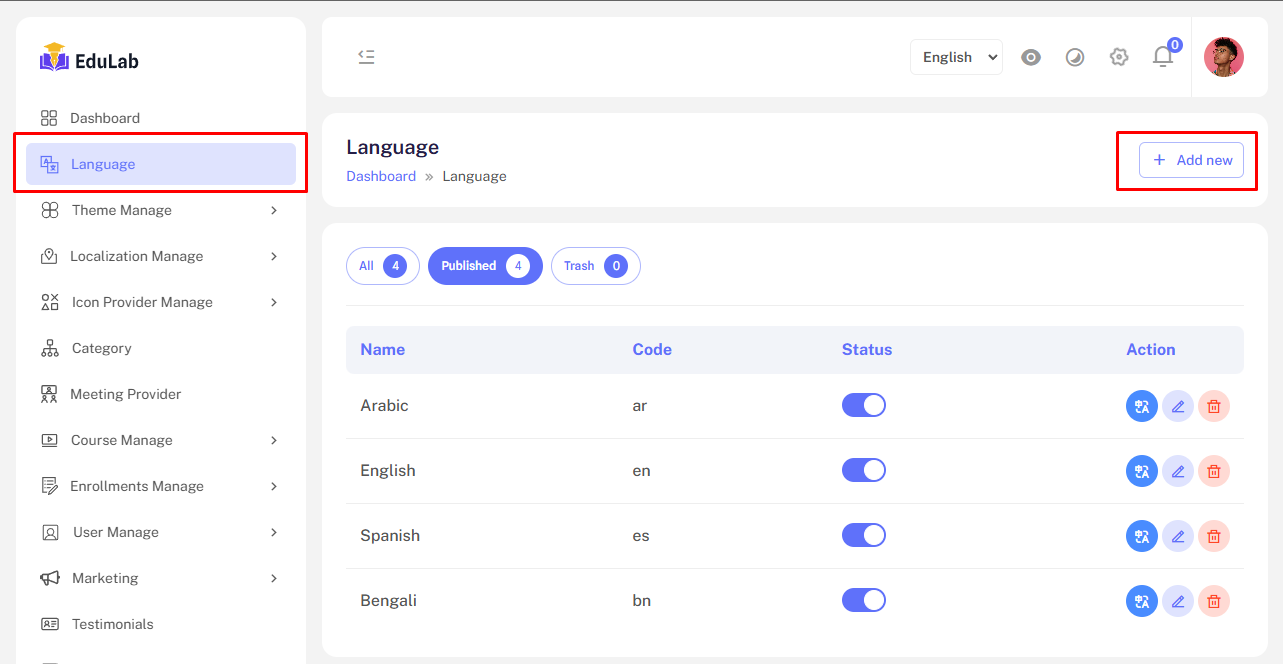Open the user profile avatar
The width and height of the screenshot is (1283, 664).
pos(1223,57)
